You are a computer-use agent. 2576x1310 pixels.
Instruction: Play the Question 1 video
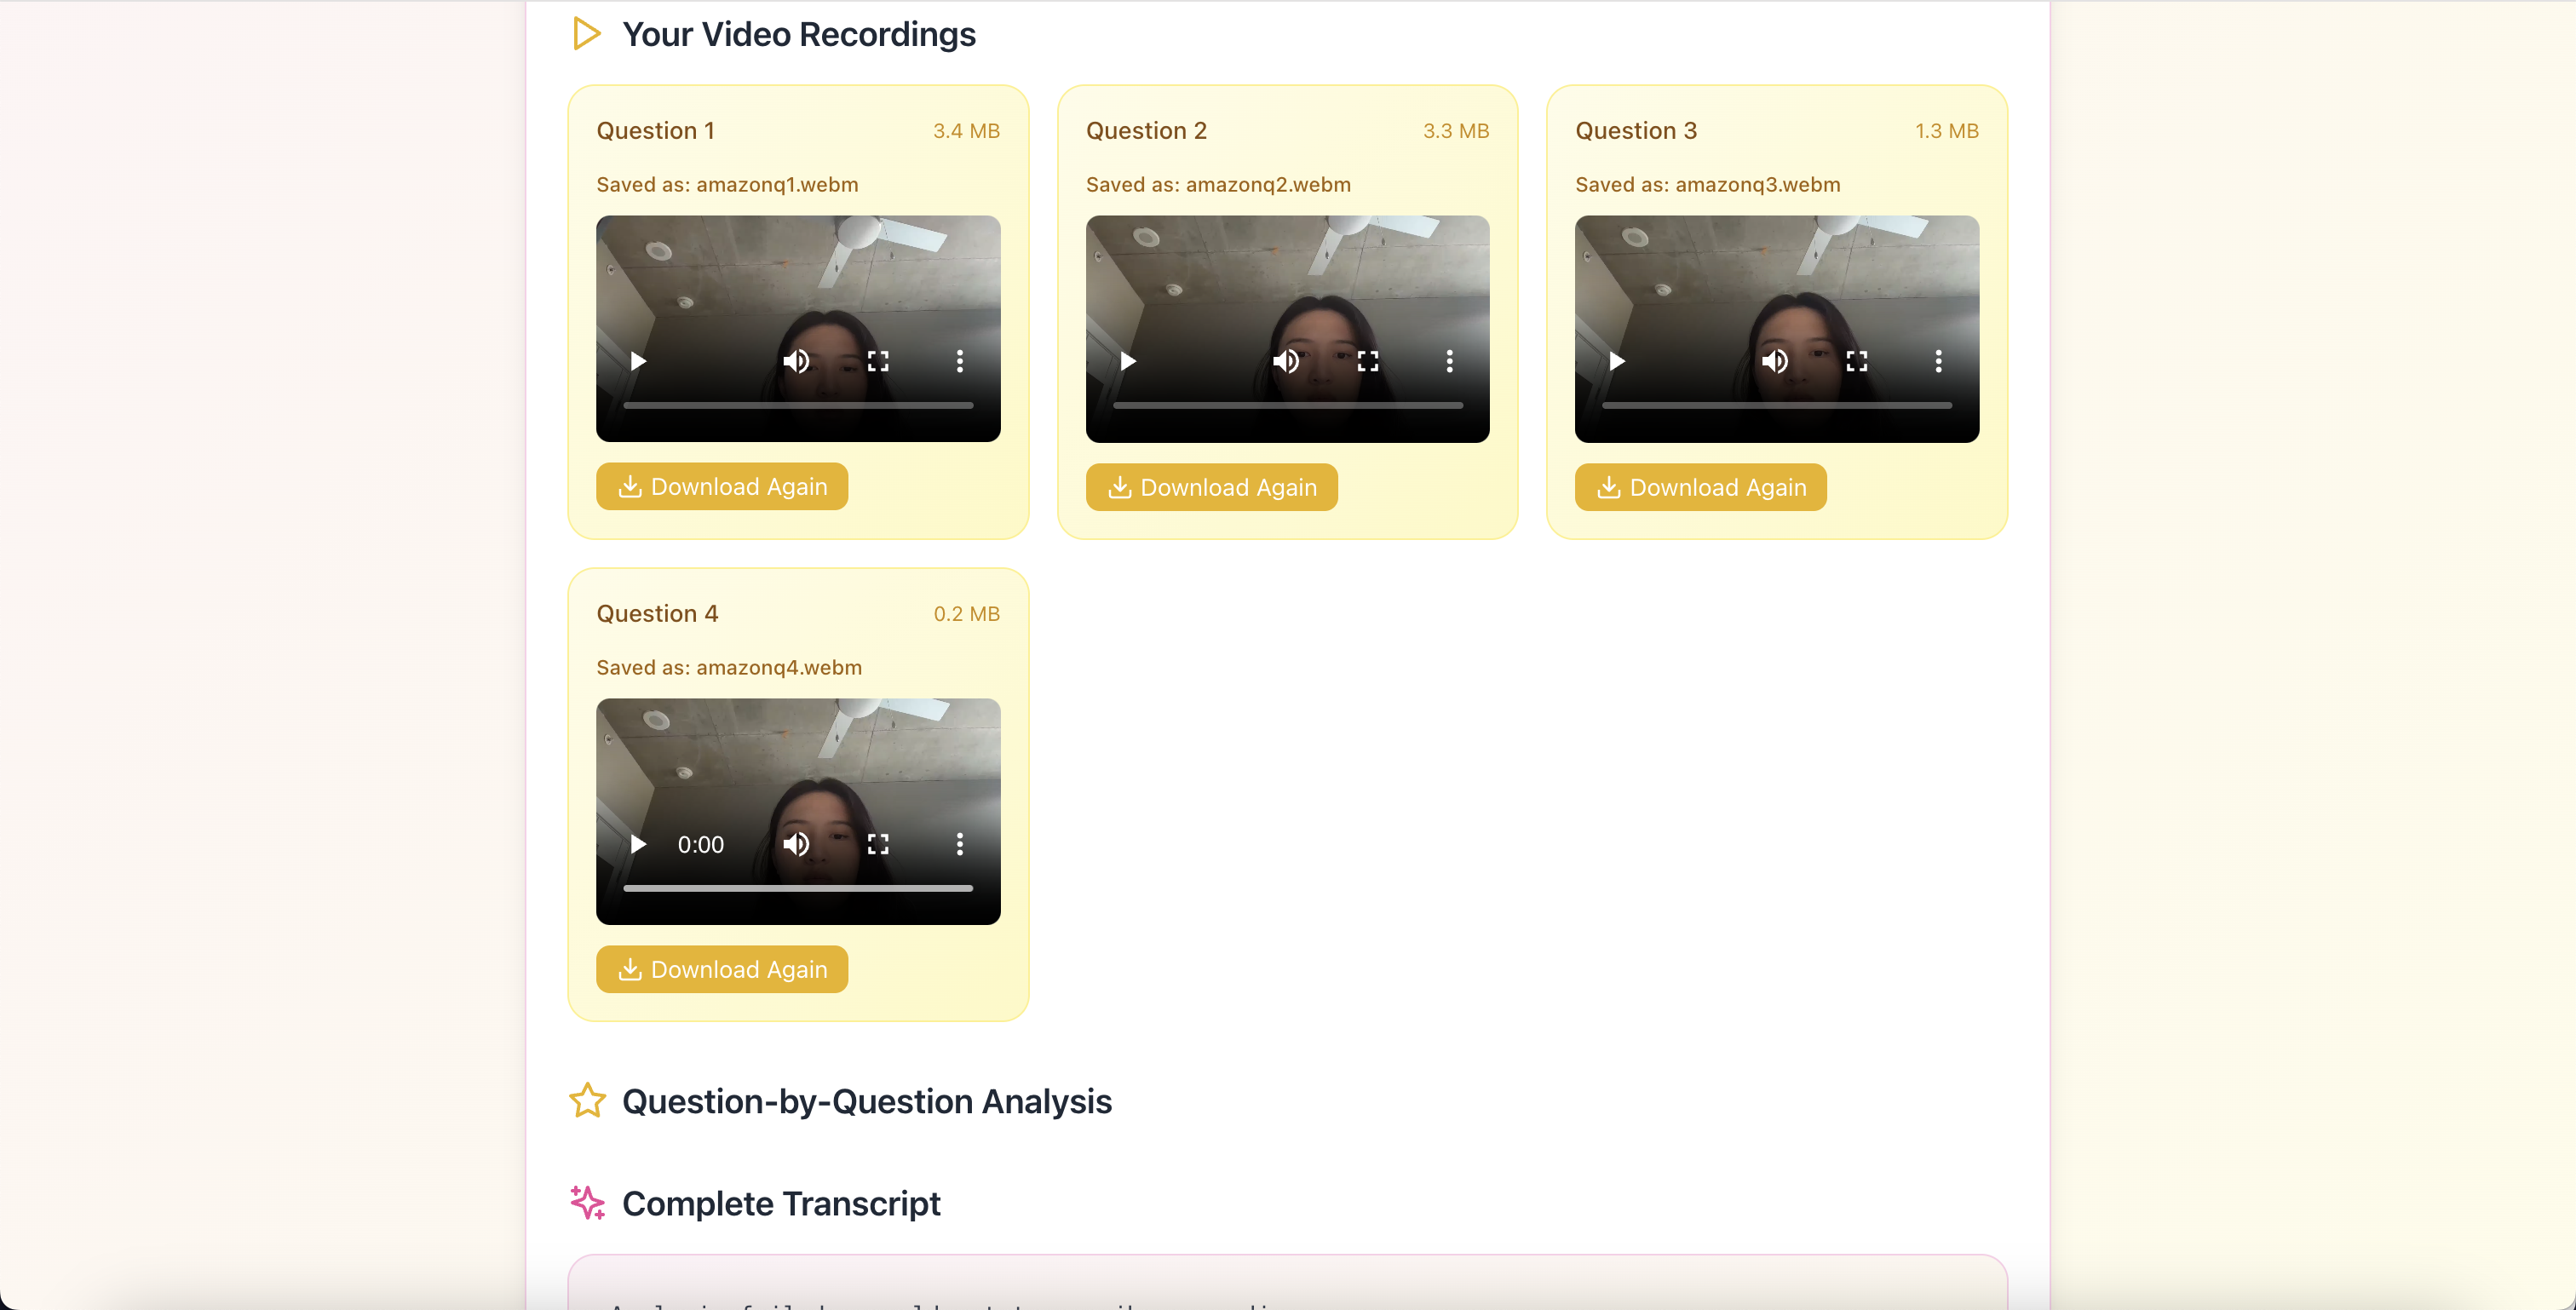pos(638,361)
